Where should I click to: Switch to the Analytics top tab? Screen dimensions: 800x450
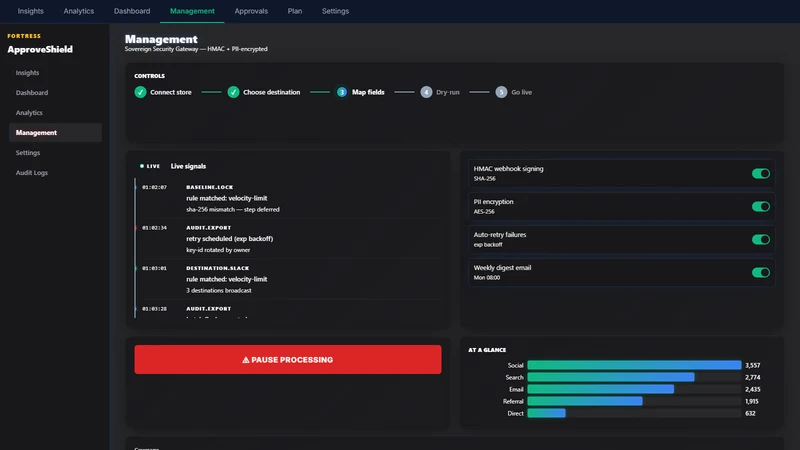pos(79,11)
